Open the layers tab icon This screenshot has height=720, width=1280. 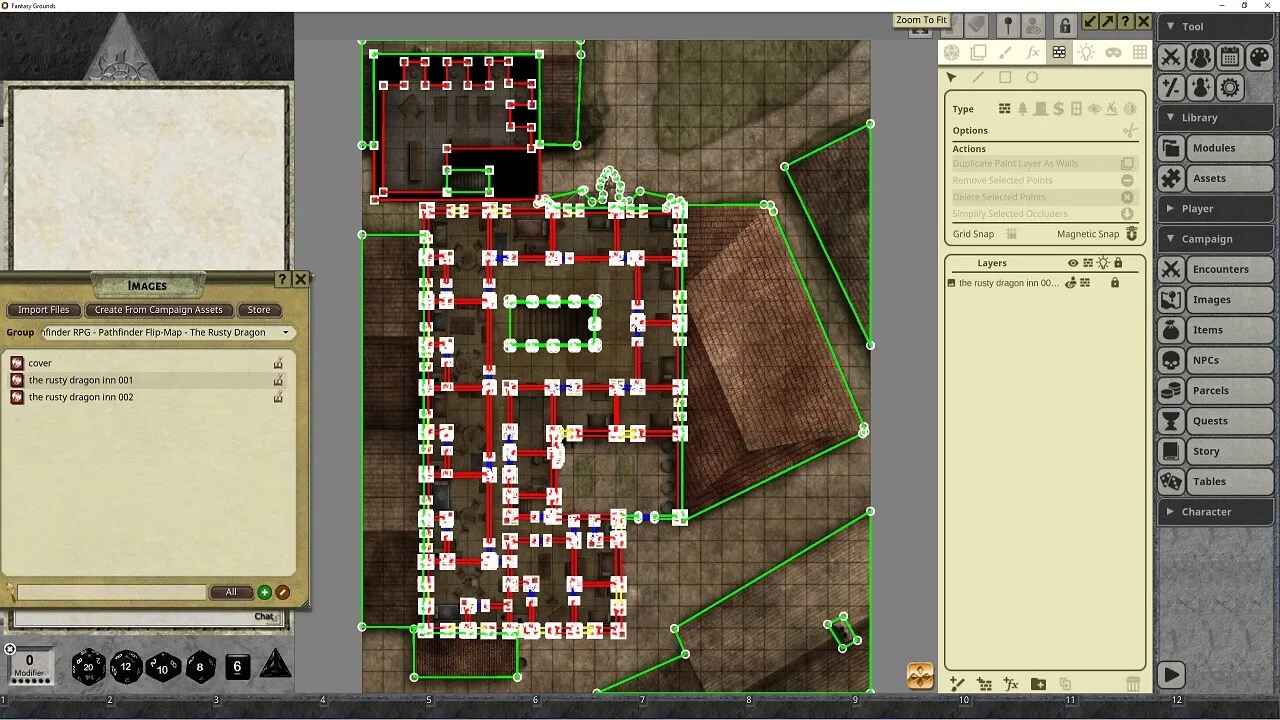tap(978, 52)
